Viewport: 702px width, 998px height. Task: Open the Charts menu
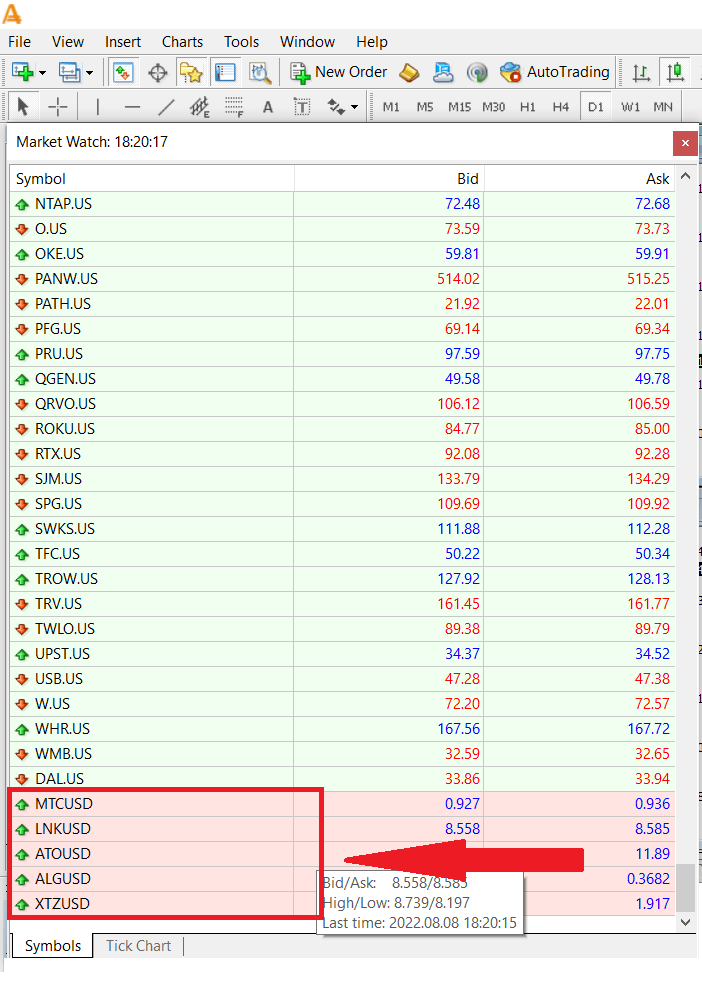182,42
